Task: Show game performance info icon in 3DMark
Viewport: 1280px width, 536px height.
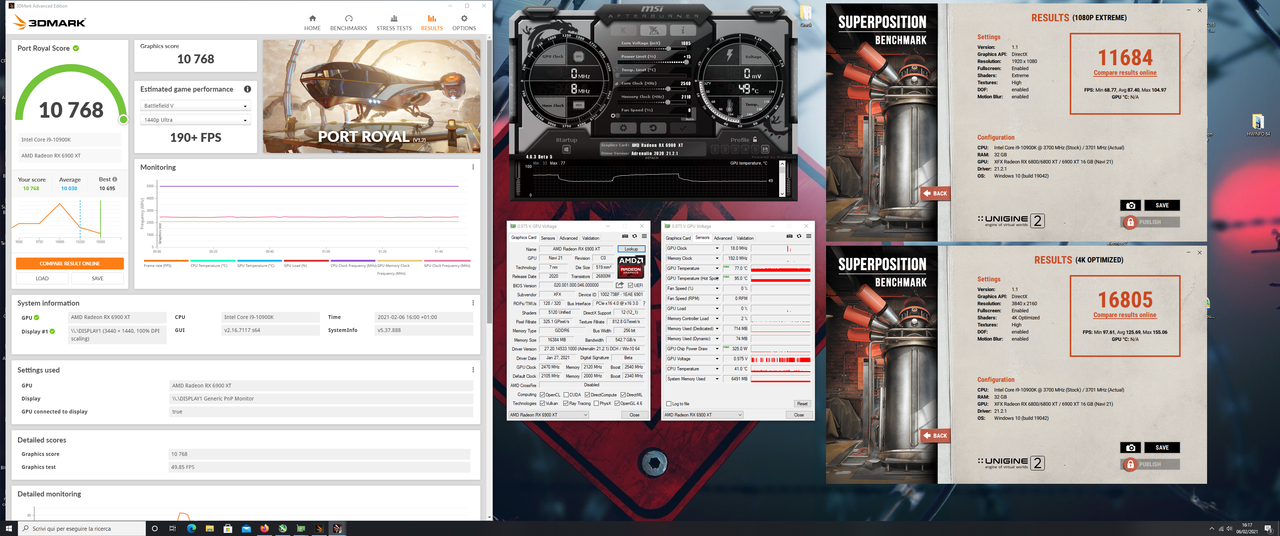Action: [247, 89]
